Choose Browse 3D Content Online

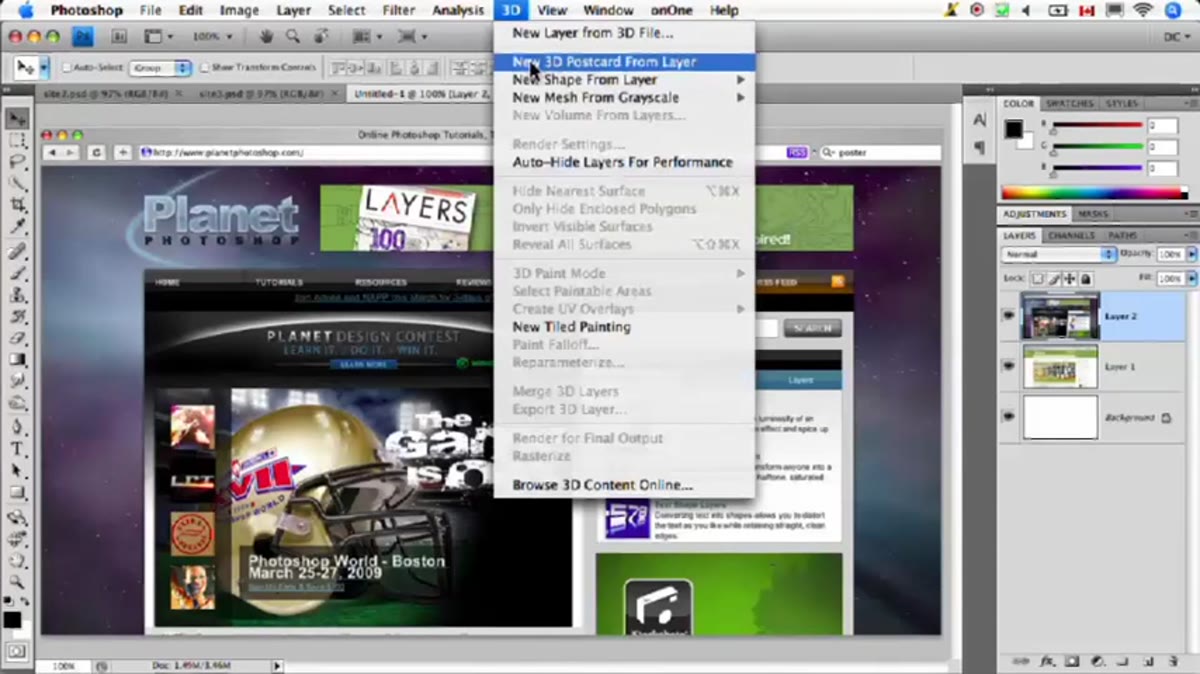pos(602,485)
